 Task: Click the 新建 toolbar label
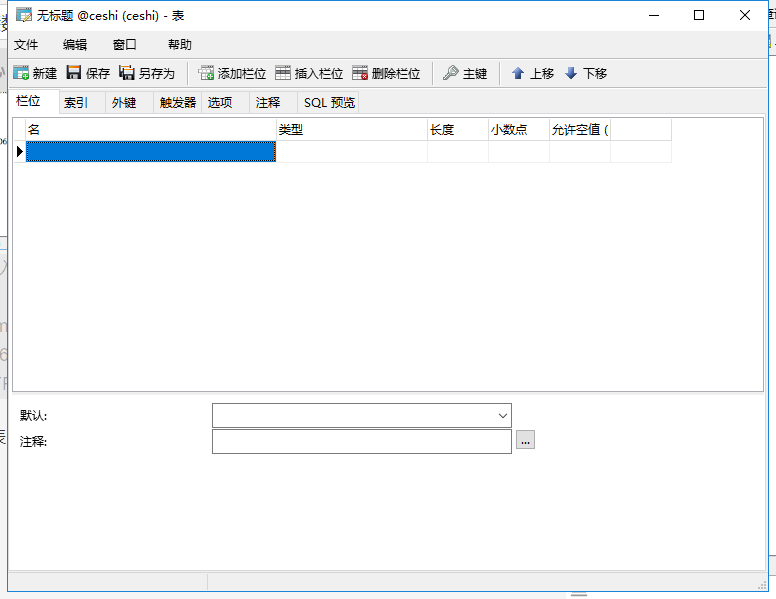point(45,74)
